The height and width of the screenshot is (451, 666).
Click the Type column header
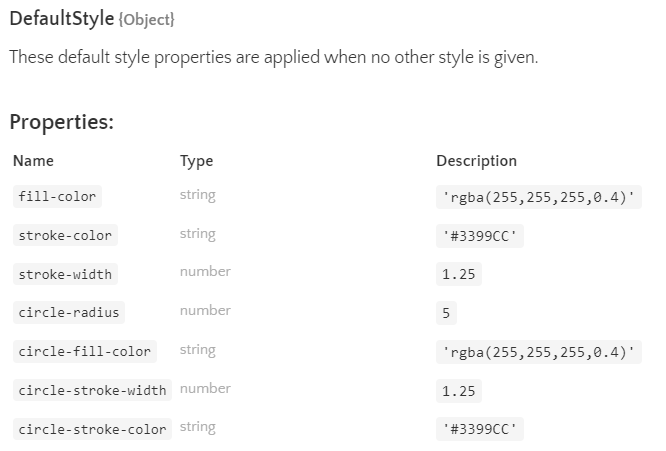pyautogui.click(x=196, y=161)
